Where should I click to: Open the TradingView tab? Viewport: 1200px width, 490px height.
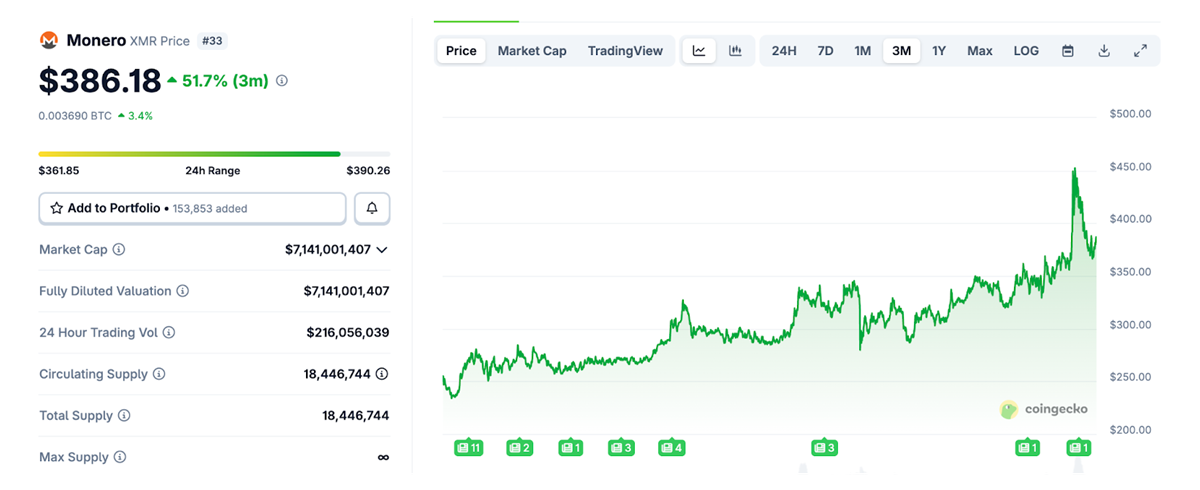point(625,51)
